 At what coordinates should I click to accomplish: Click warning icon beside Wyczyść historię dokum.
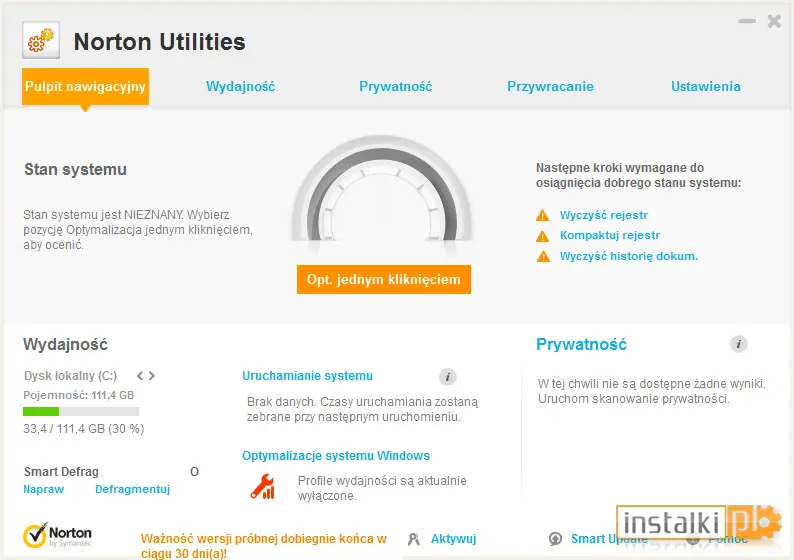coord(543,256)
